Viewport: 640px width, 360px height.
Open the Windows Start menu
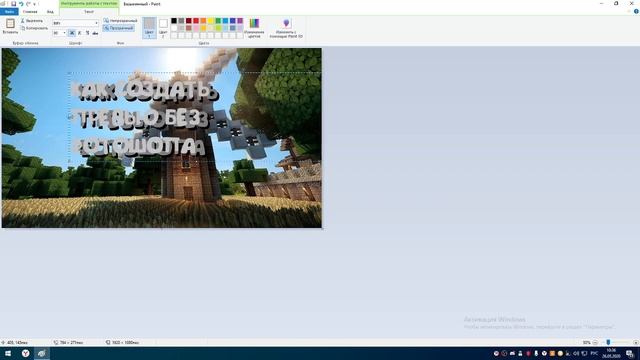click(8, 353)
